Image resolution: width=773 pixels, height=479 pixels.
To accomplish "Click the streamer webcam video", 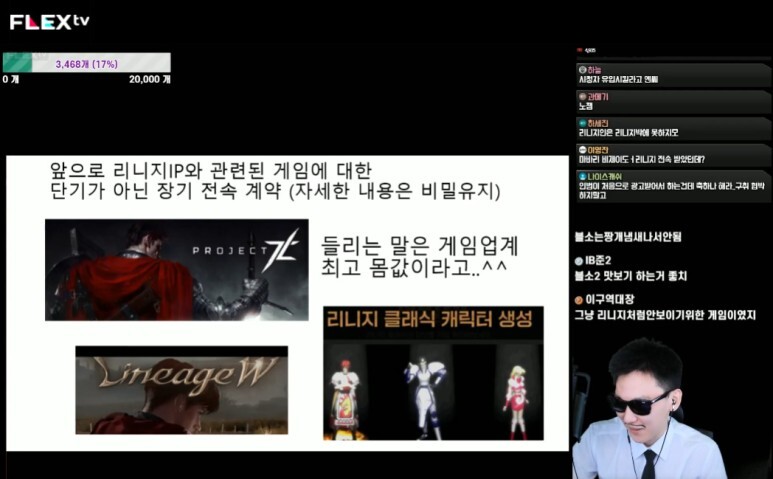I will pyautogui.click(x=648, y=409).
